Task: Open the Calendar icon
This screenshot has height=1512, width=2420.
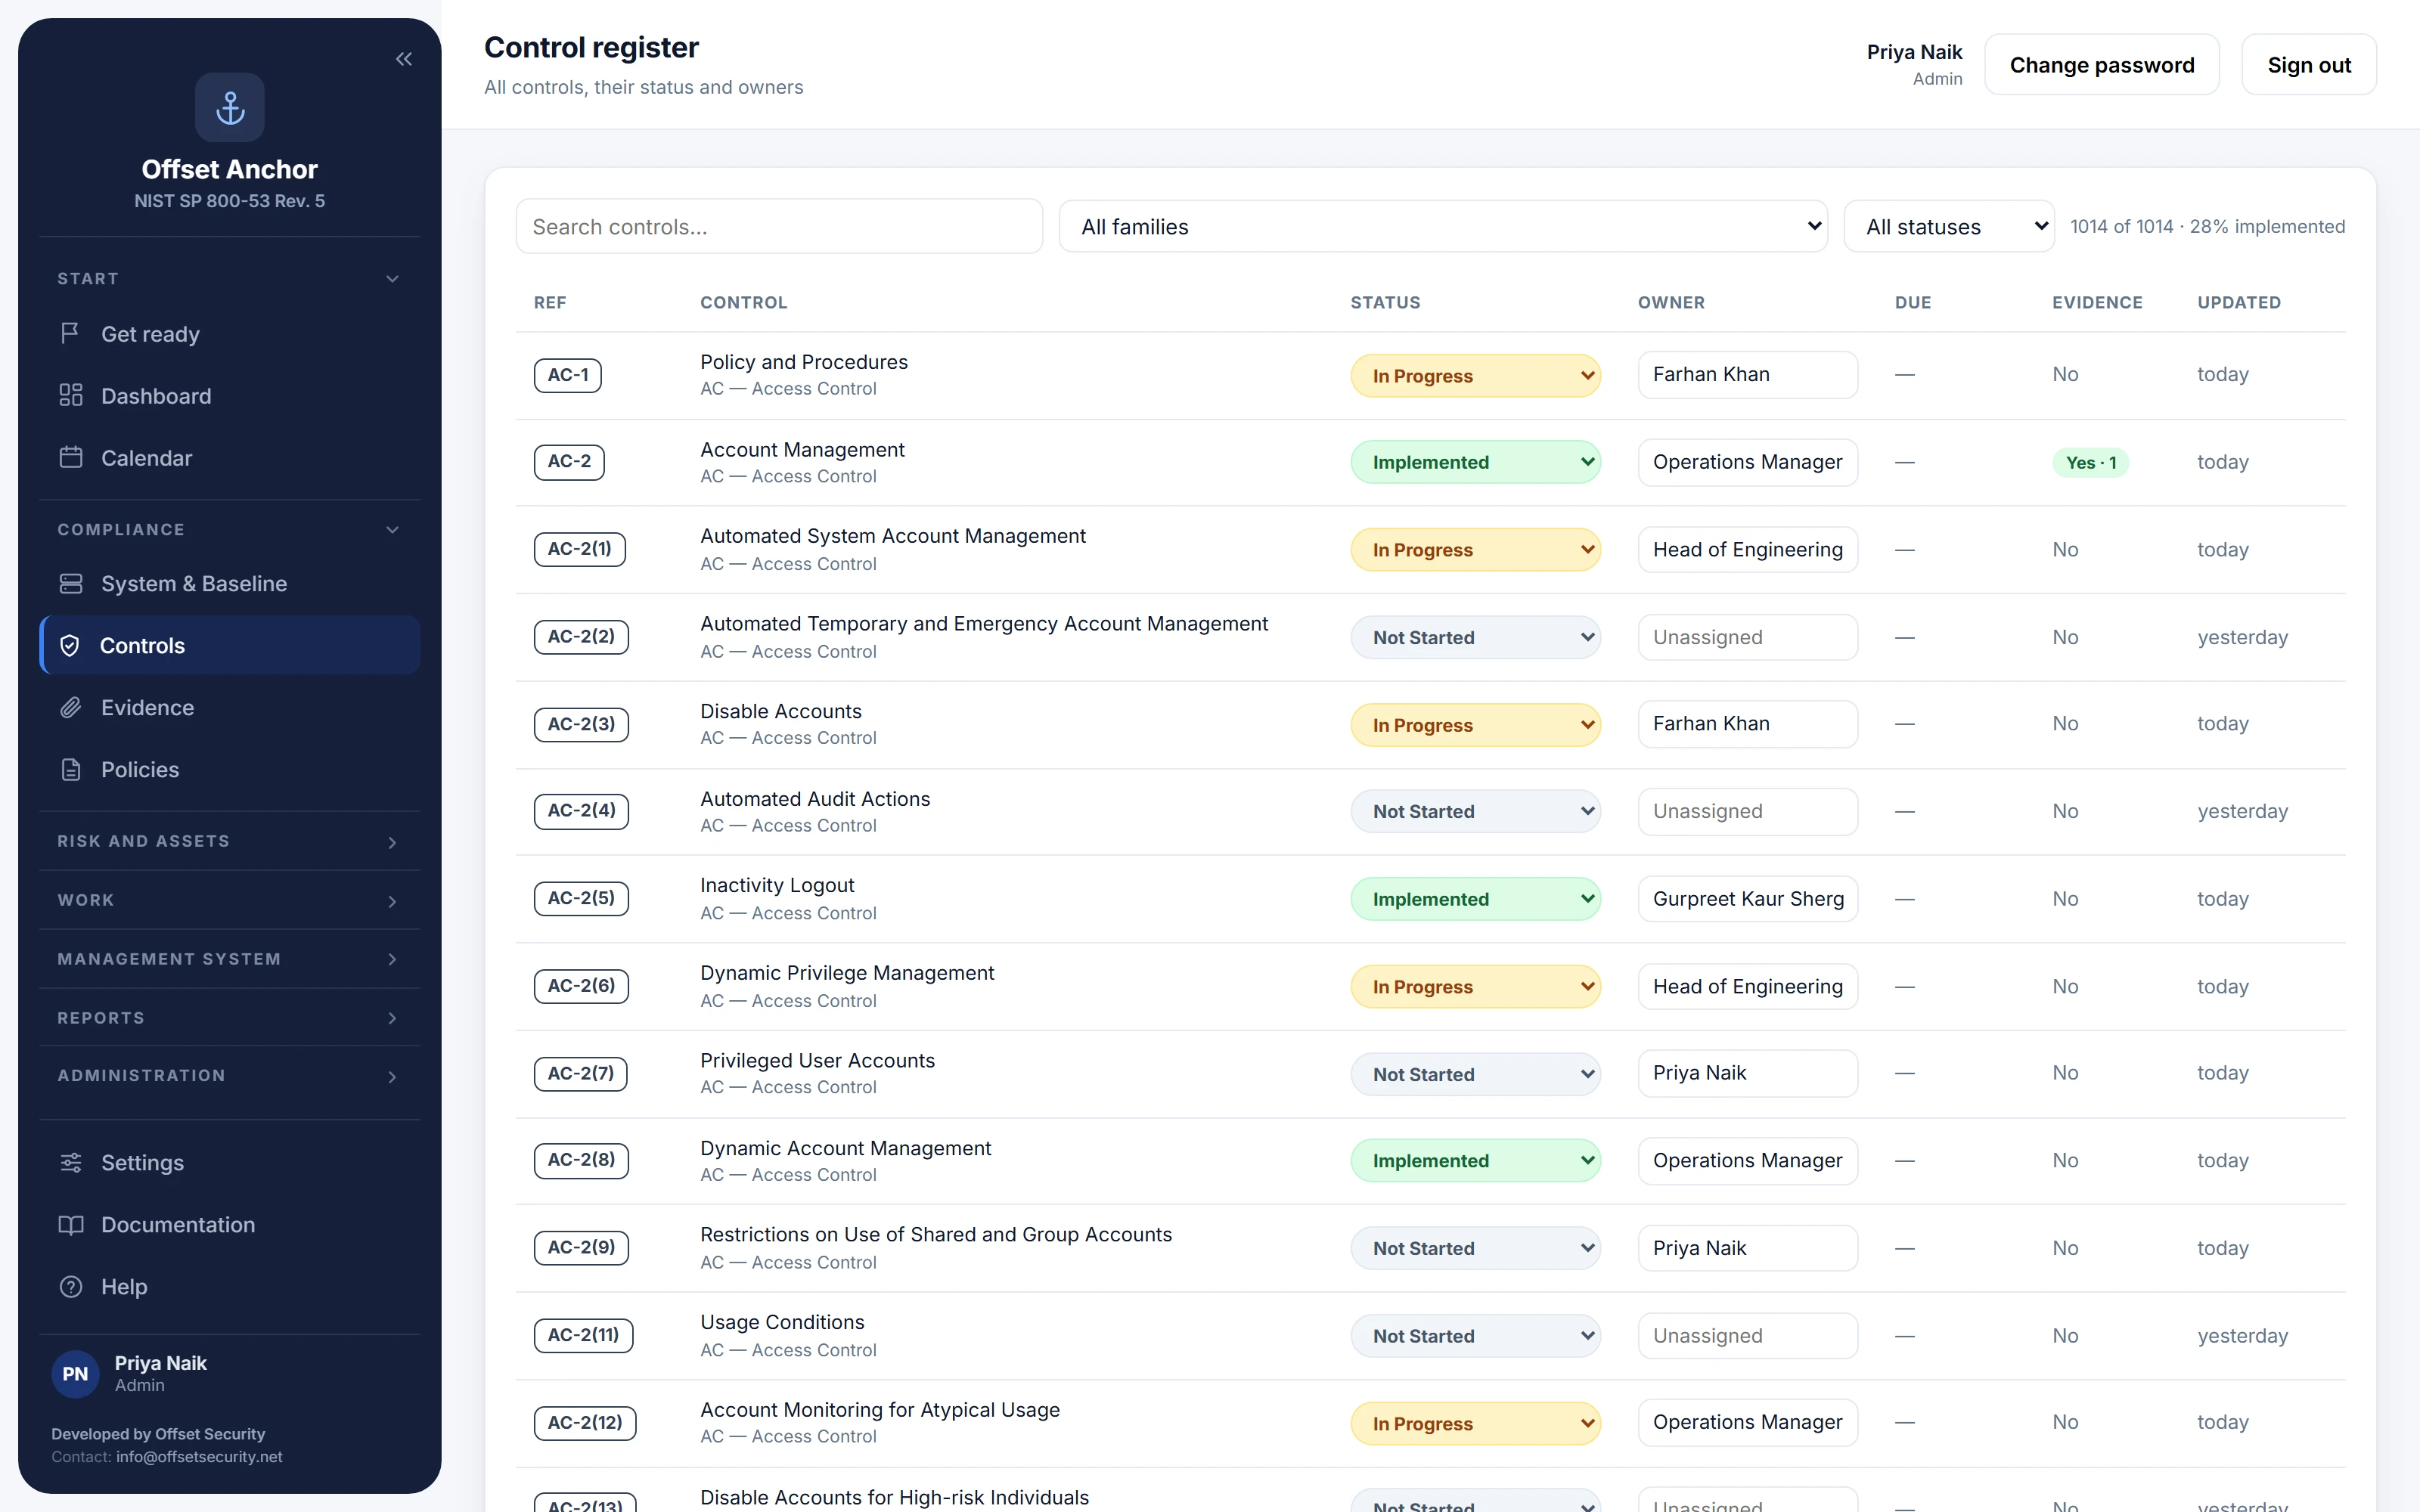Action: (x=70, y=457)
